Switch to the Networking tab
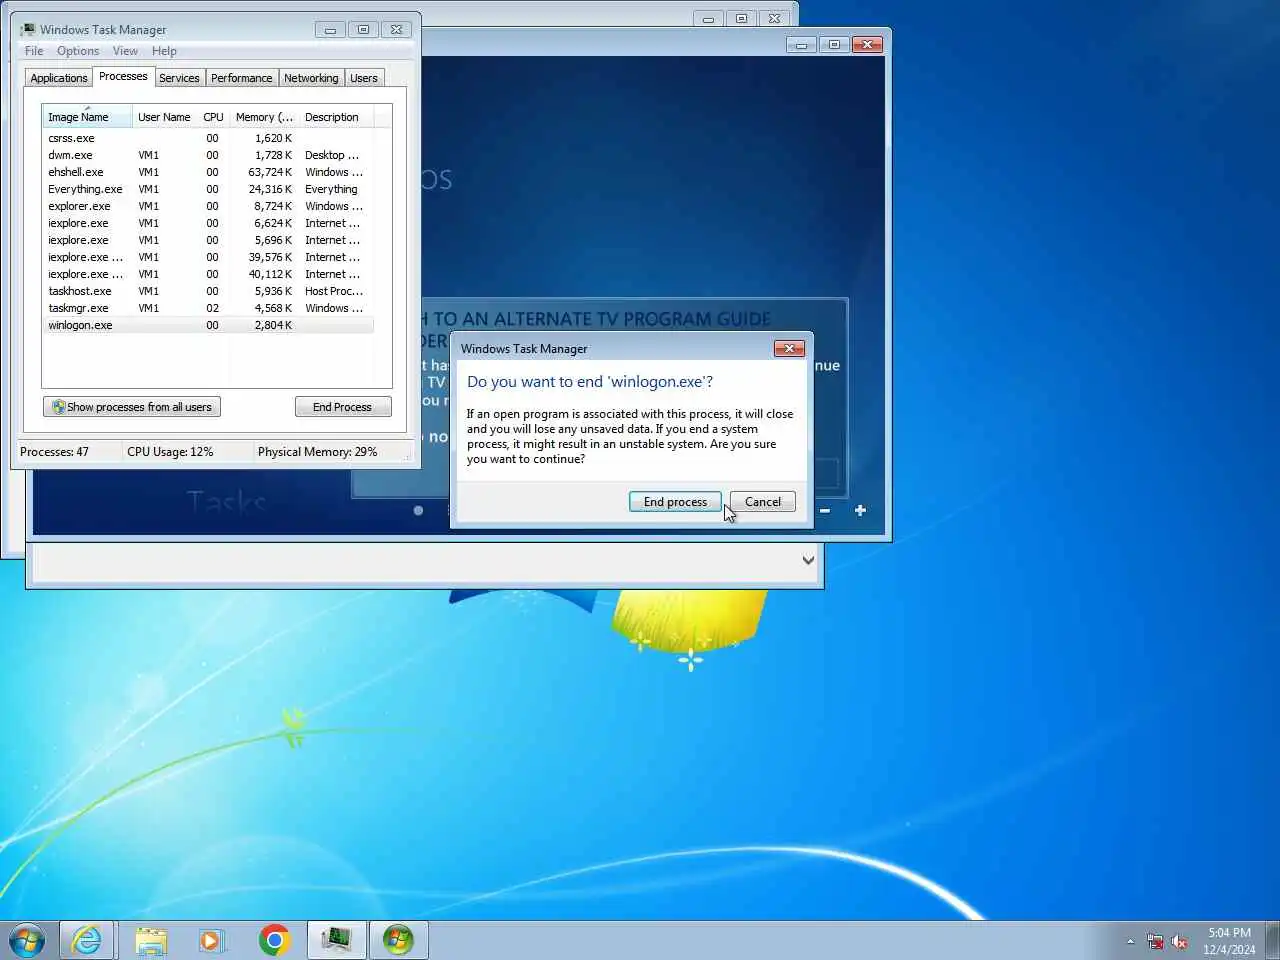The image size is (1280, 960). coord(311,78)
